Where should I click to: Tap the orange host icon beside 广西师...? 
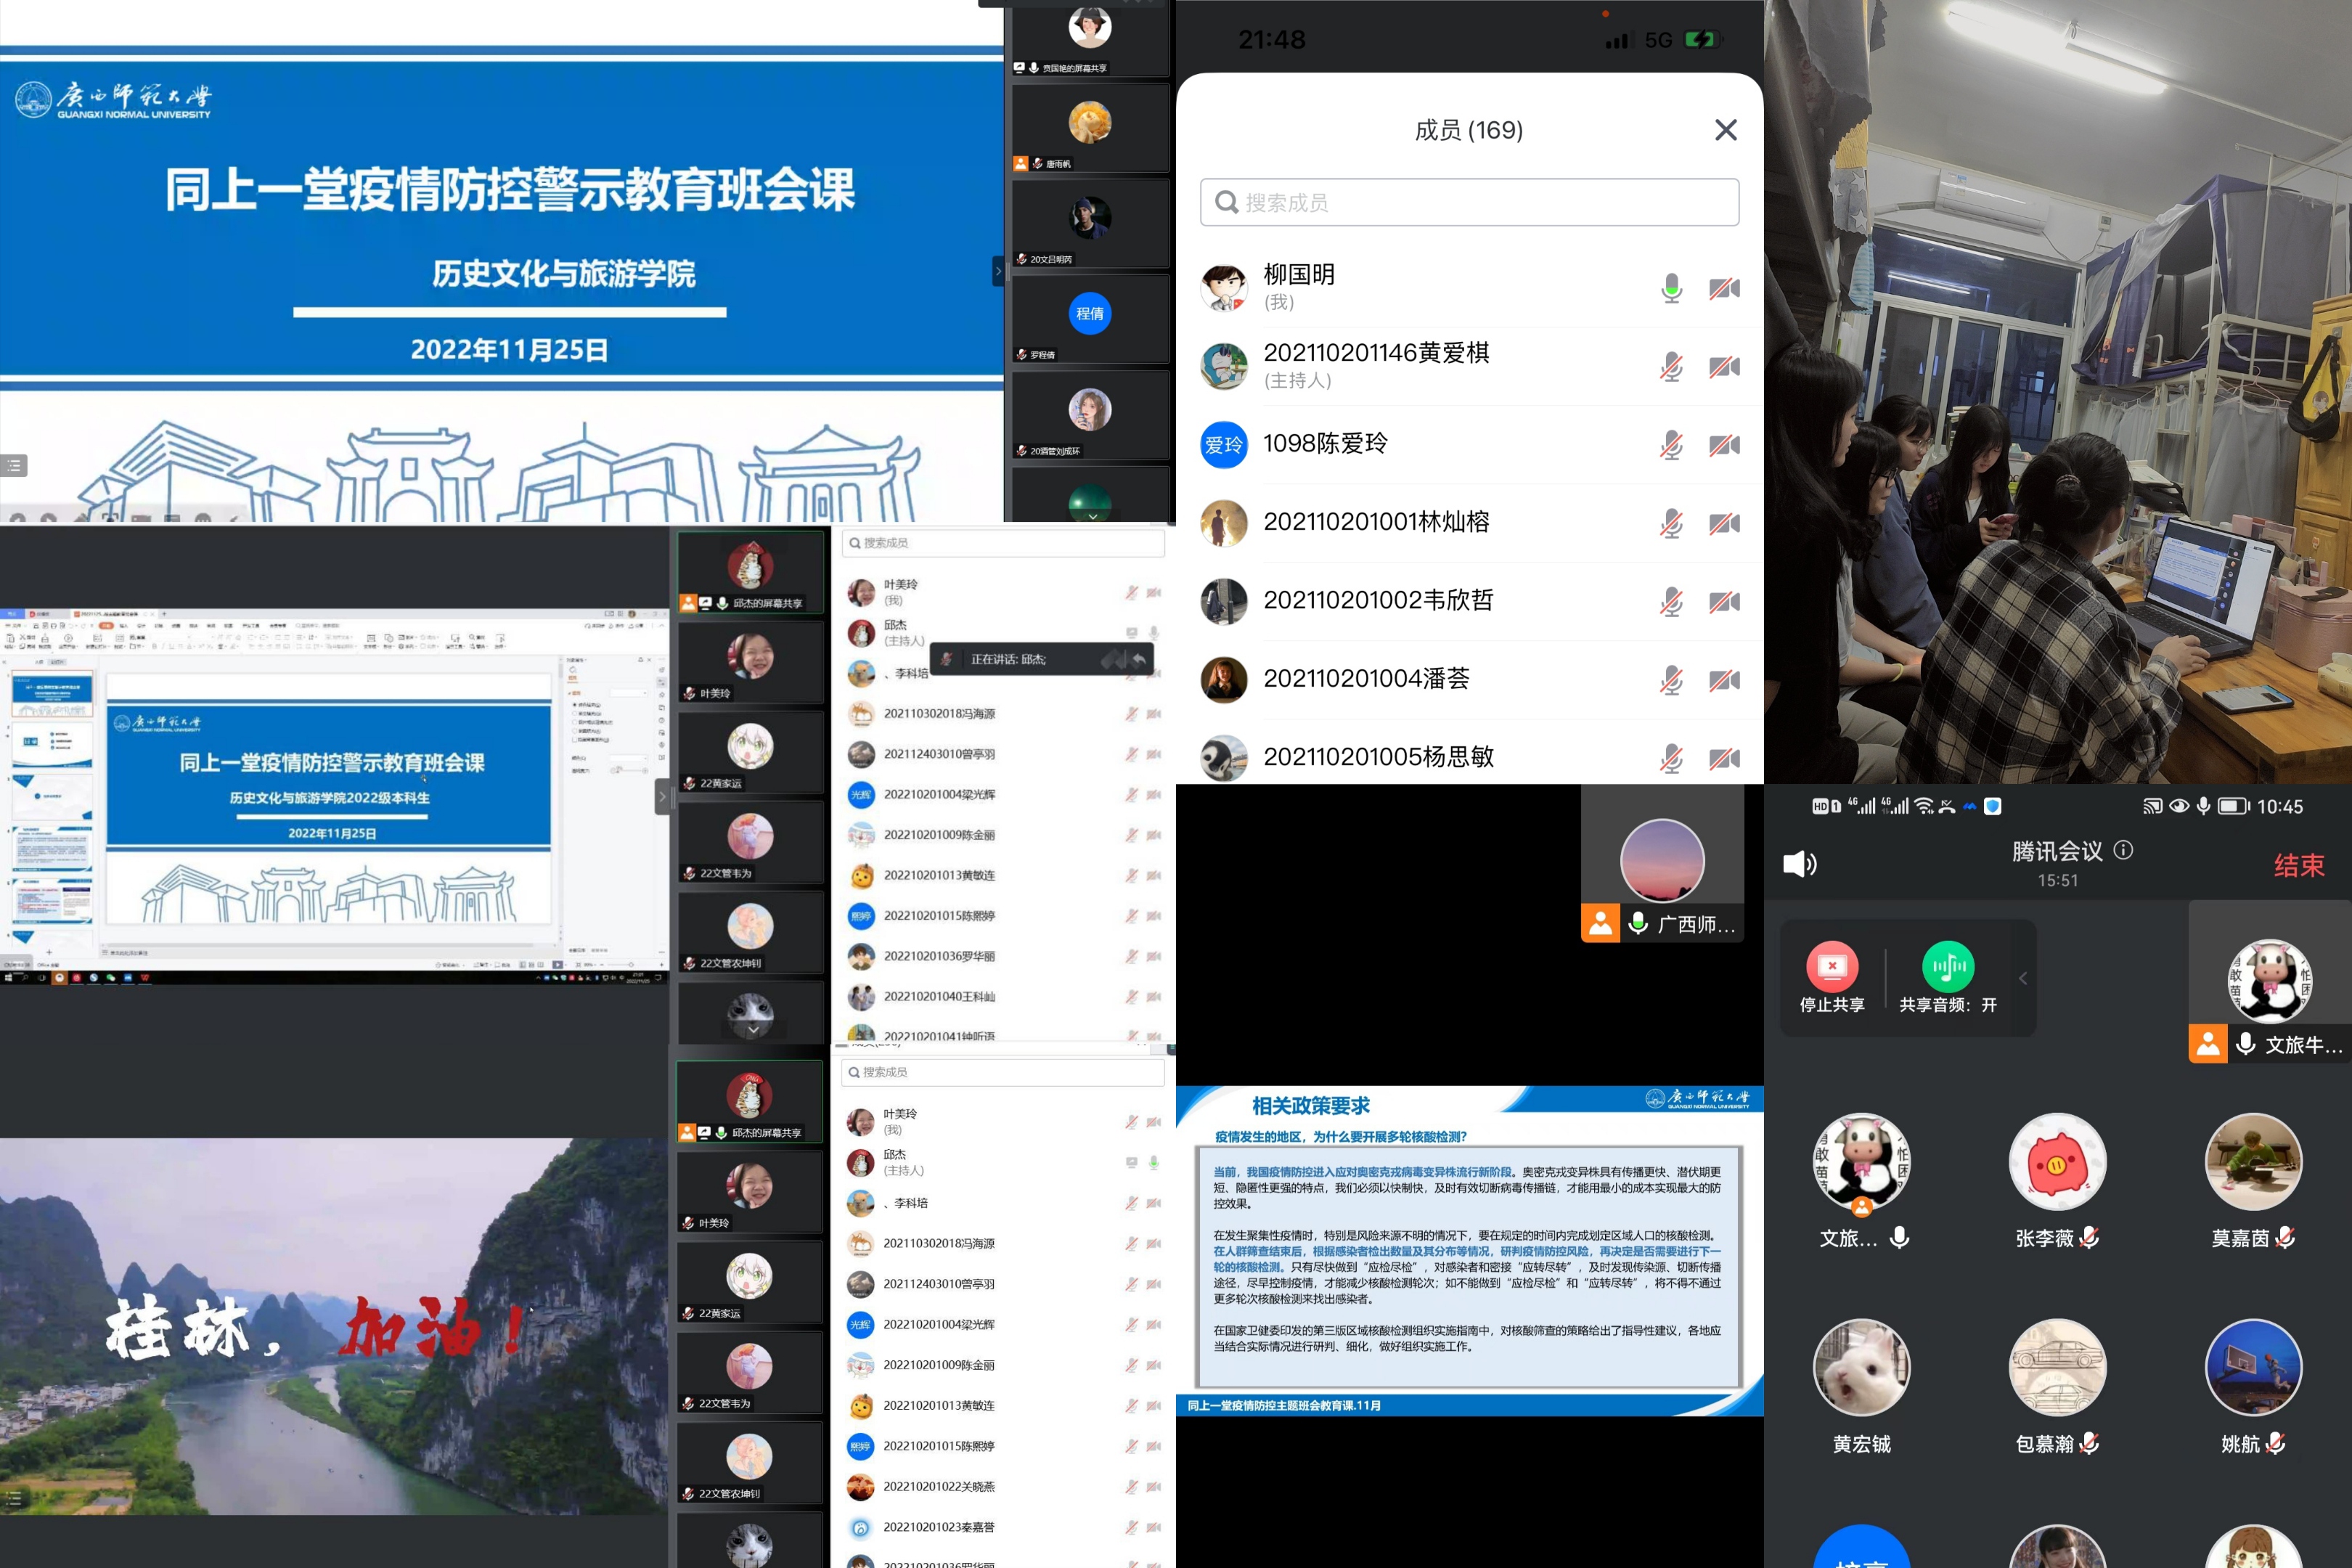coord(1600,924)
